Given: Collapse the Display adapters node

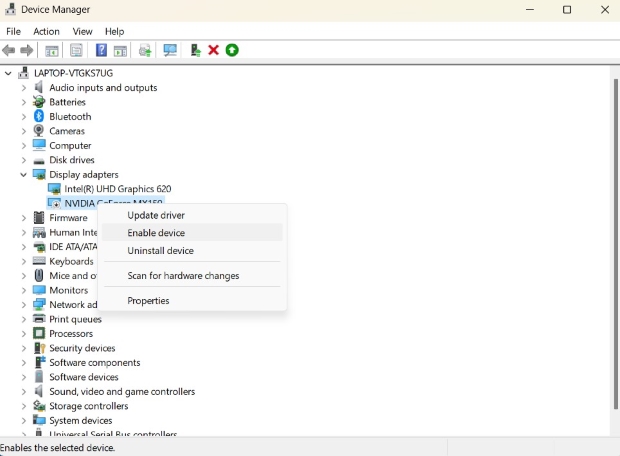Looking at the screenshot, I should click(24, 175).
